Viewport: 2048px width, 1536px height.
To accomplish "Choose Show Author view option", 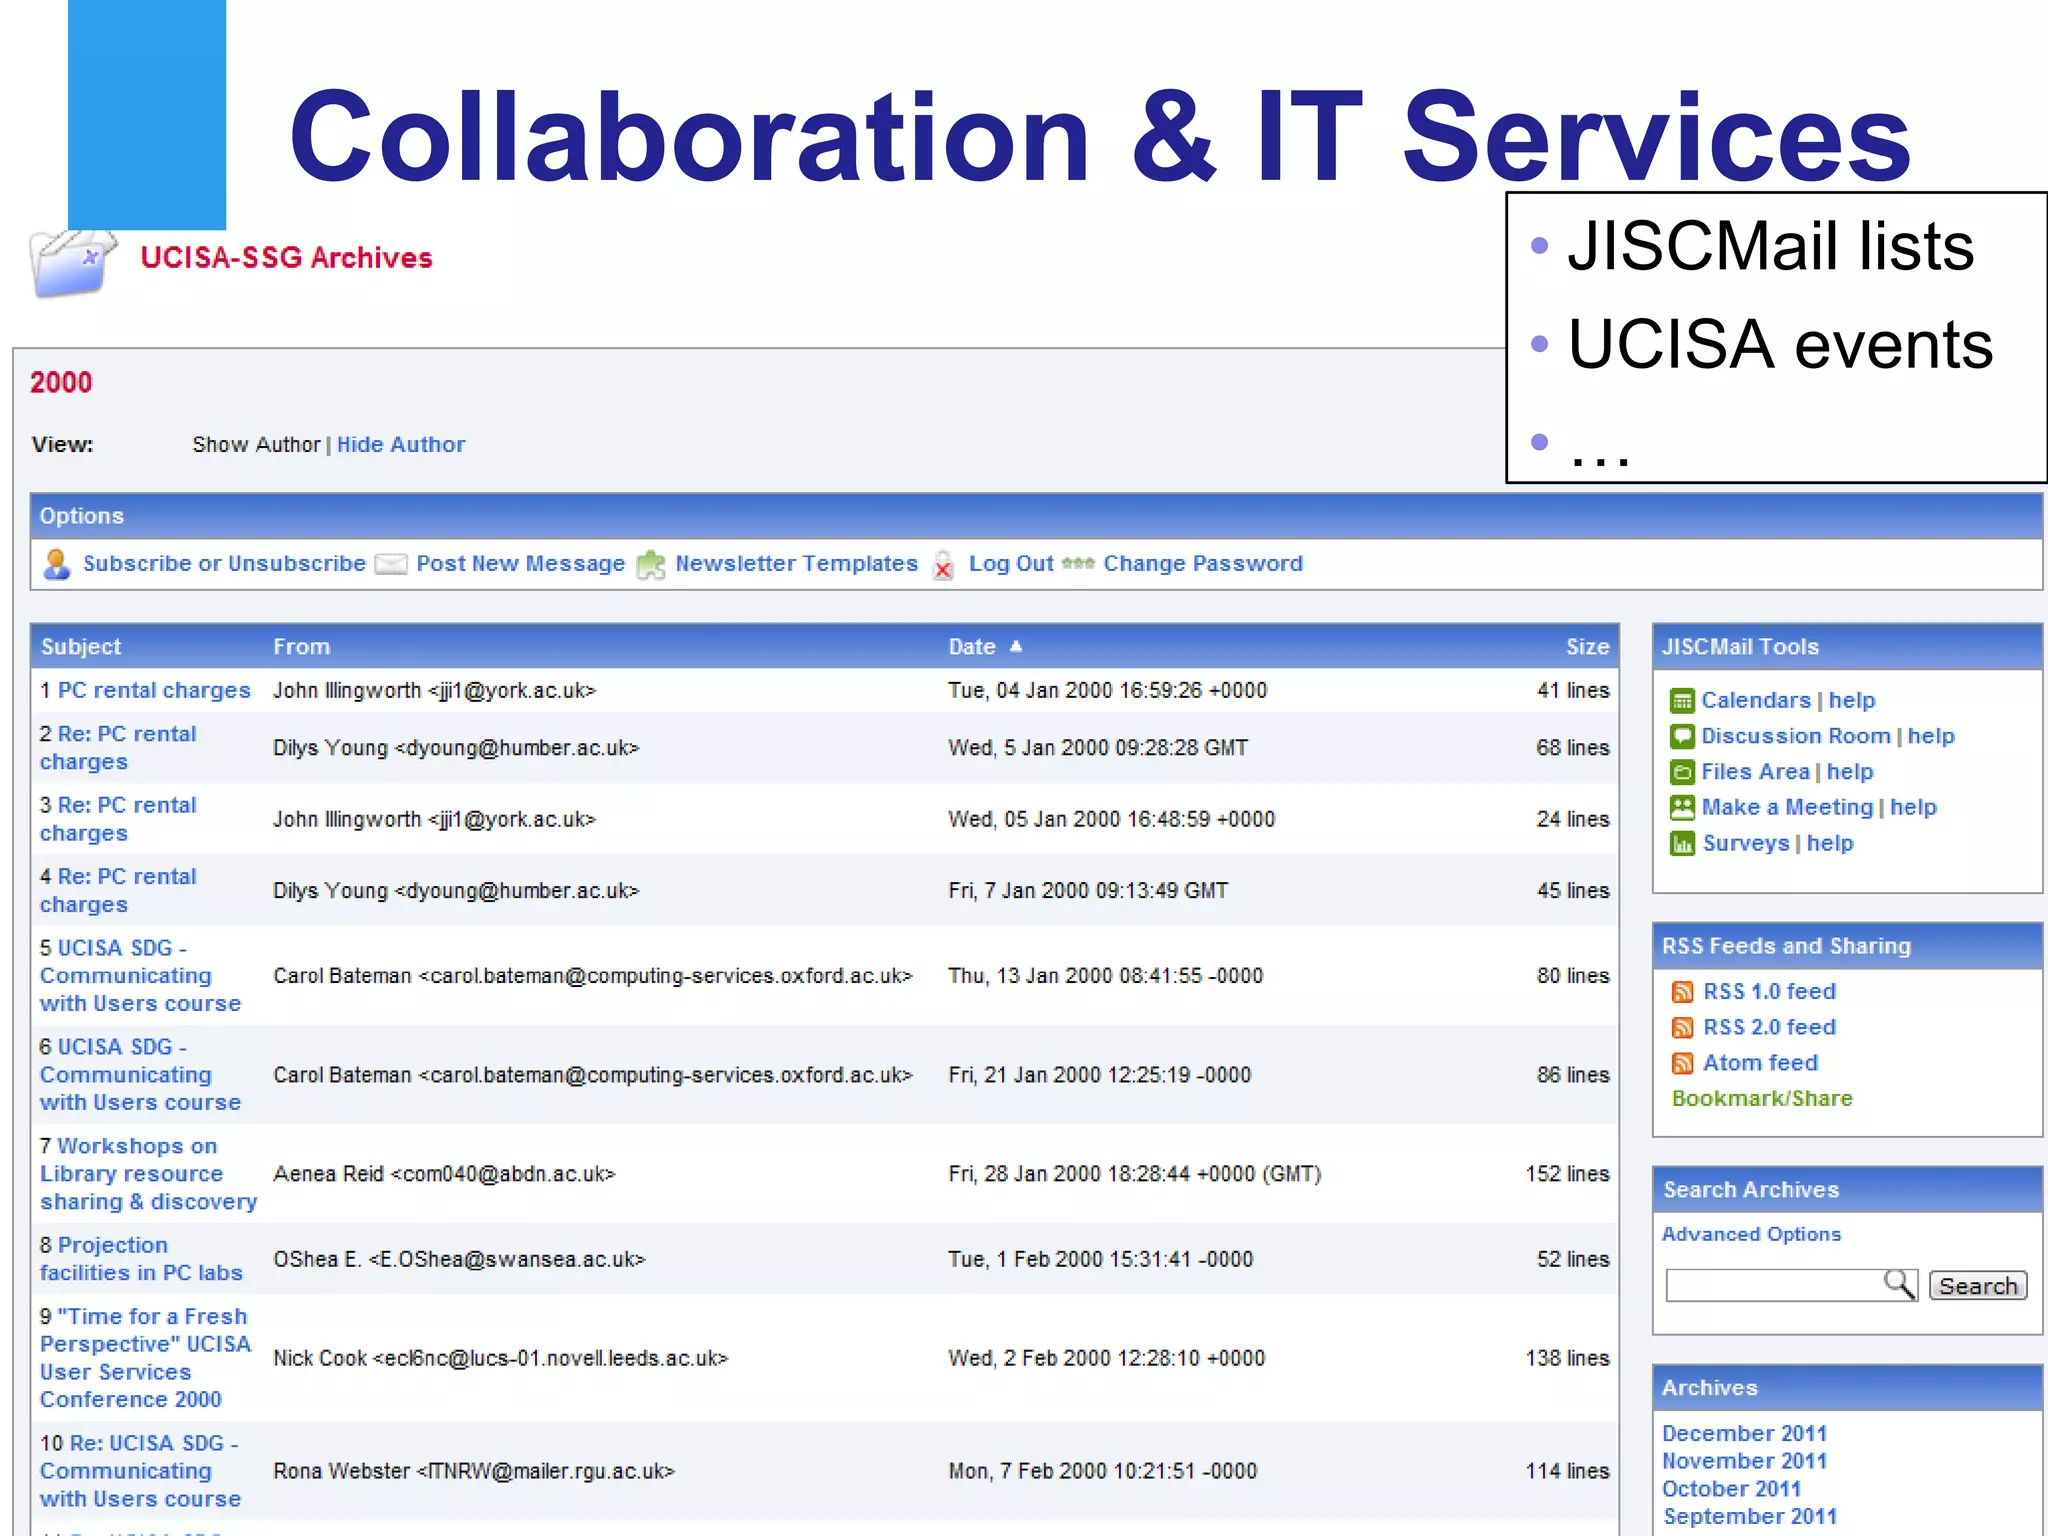I will pos(256,445).
